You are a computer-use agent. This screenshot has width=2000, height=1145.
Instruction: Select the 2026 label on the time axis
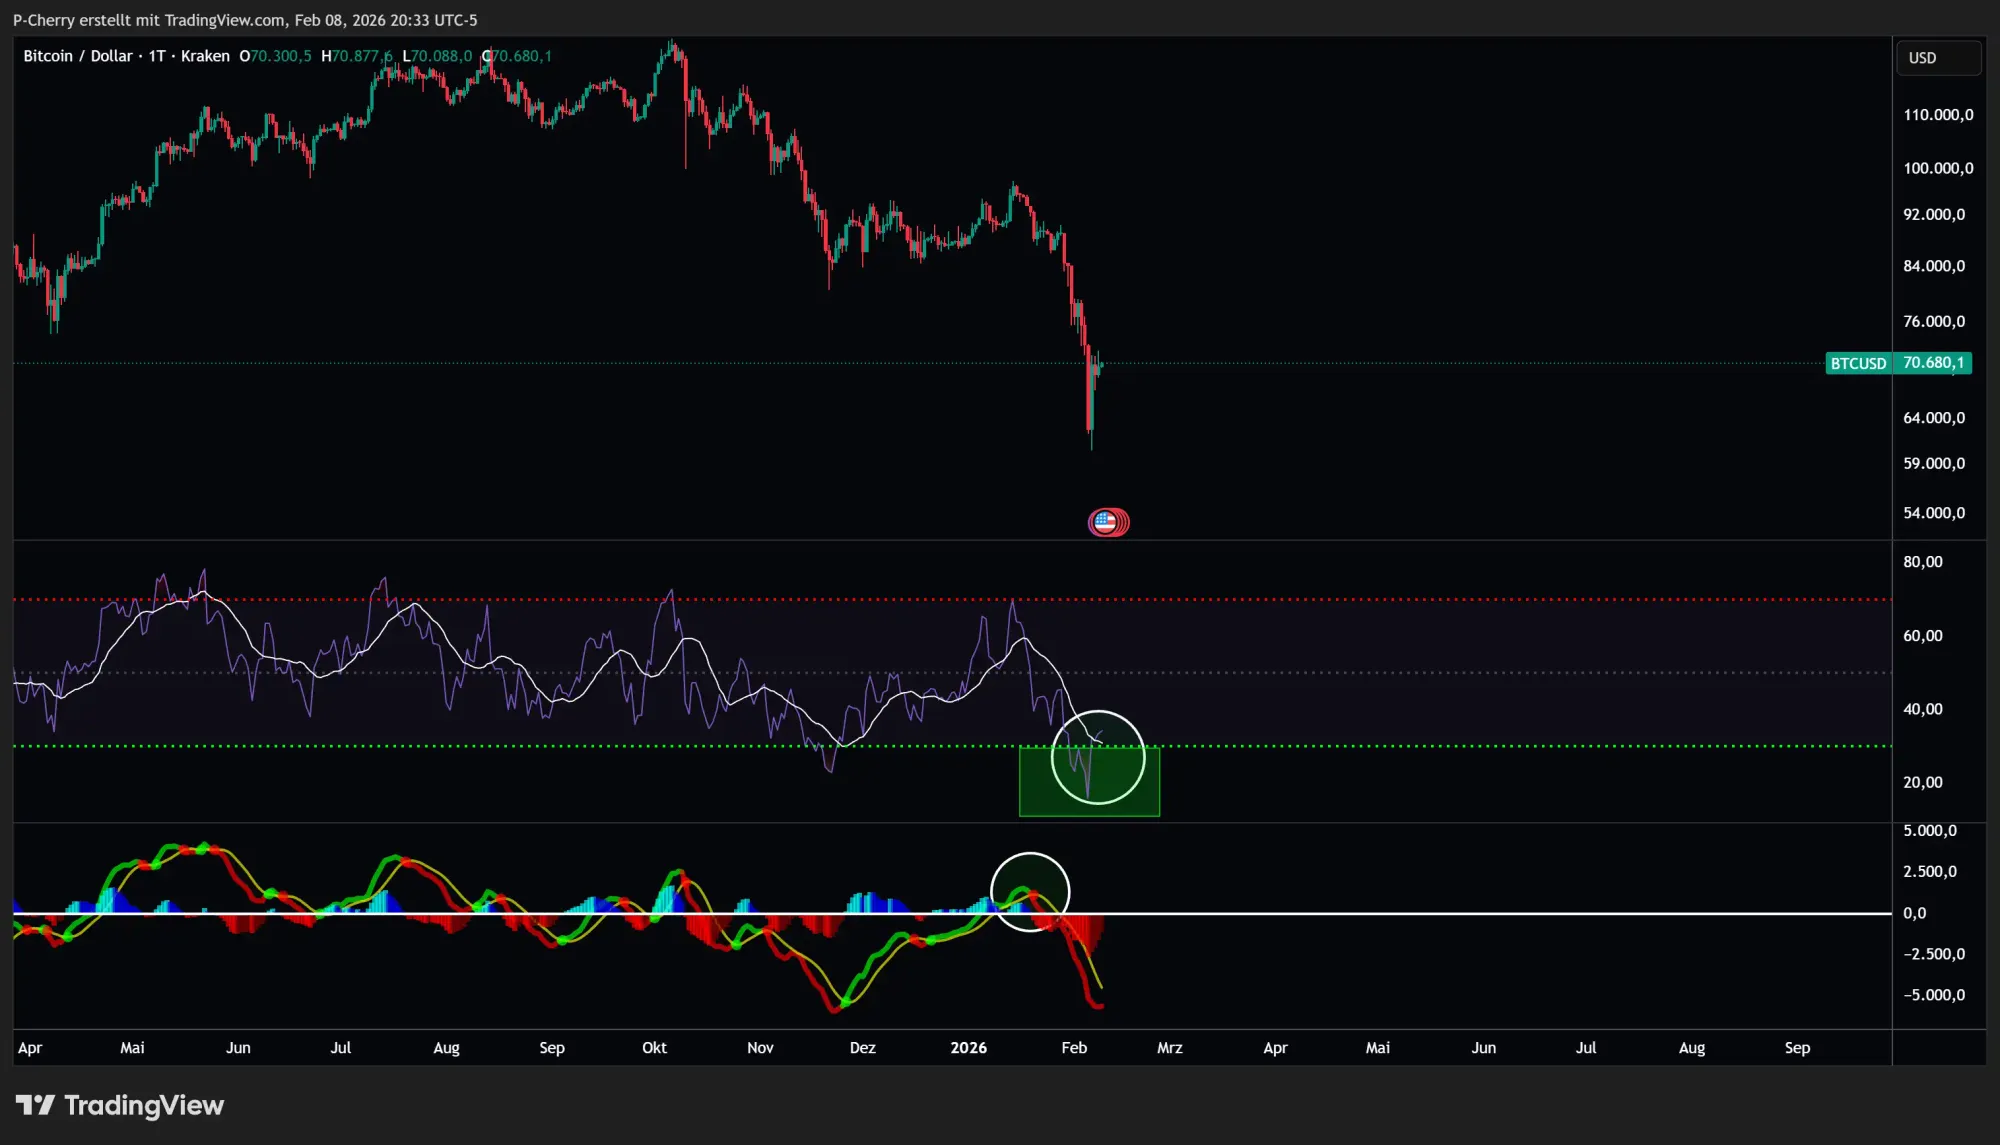[x=968, y=1048]
